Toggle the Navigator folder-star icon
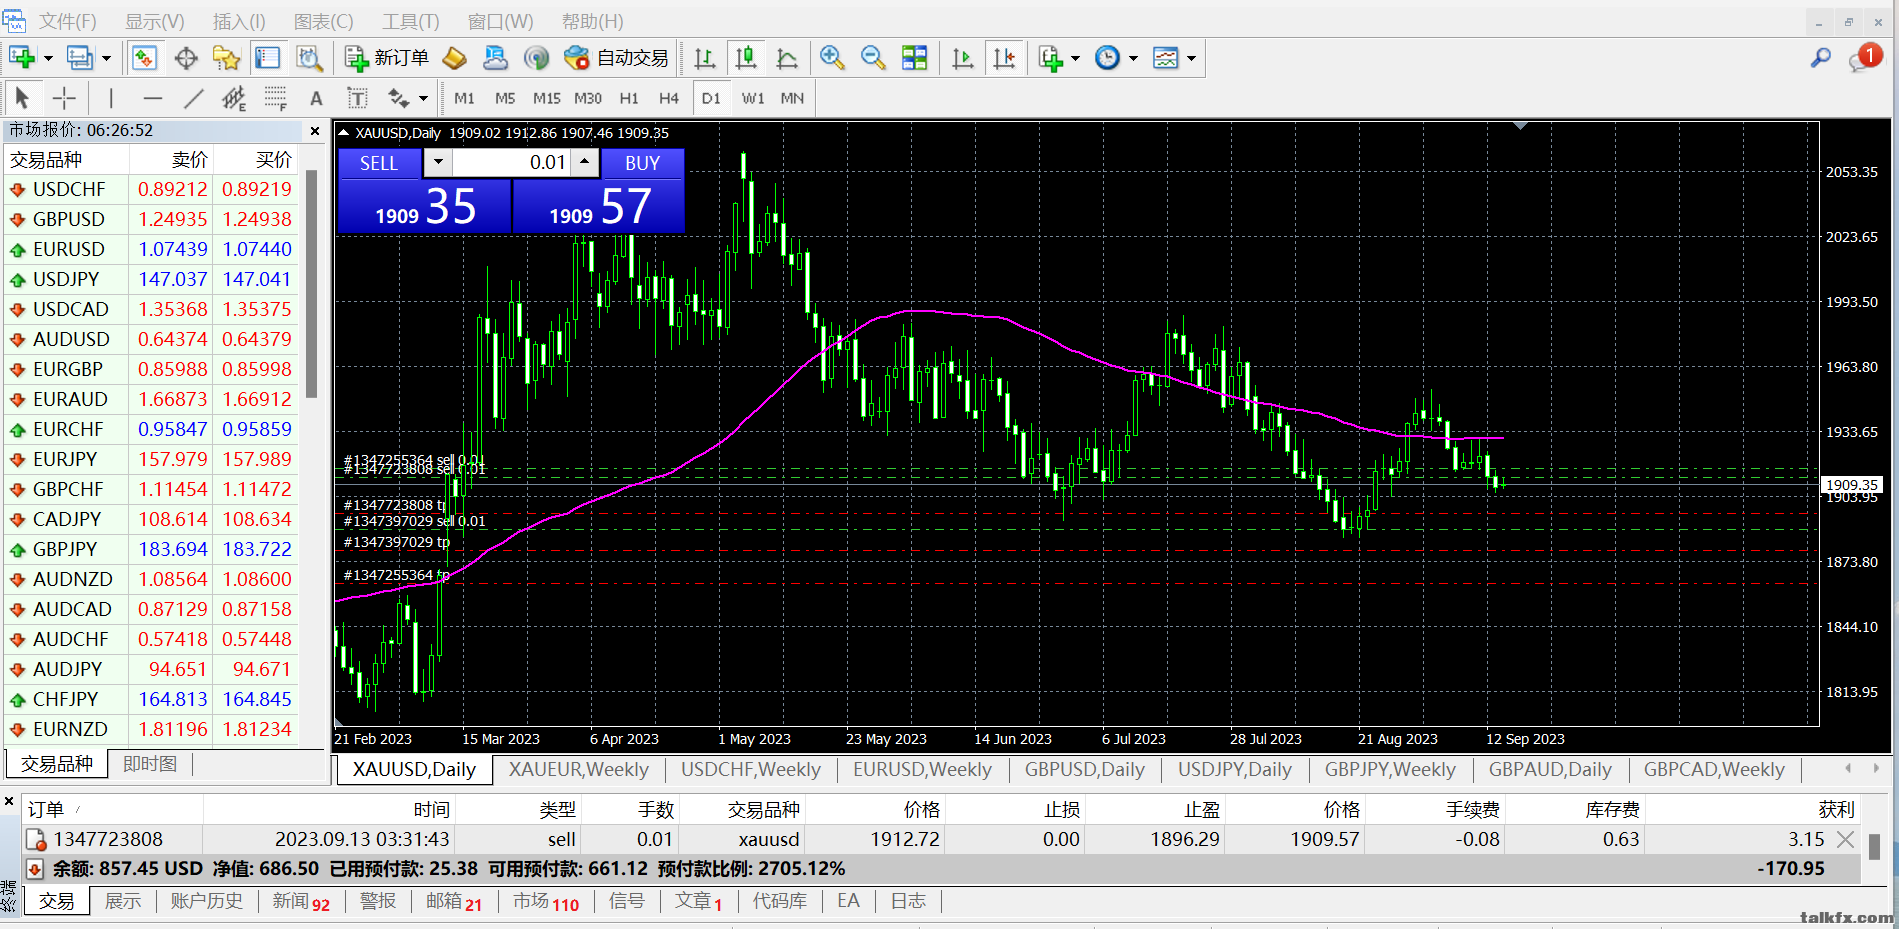 227,58
